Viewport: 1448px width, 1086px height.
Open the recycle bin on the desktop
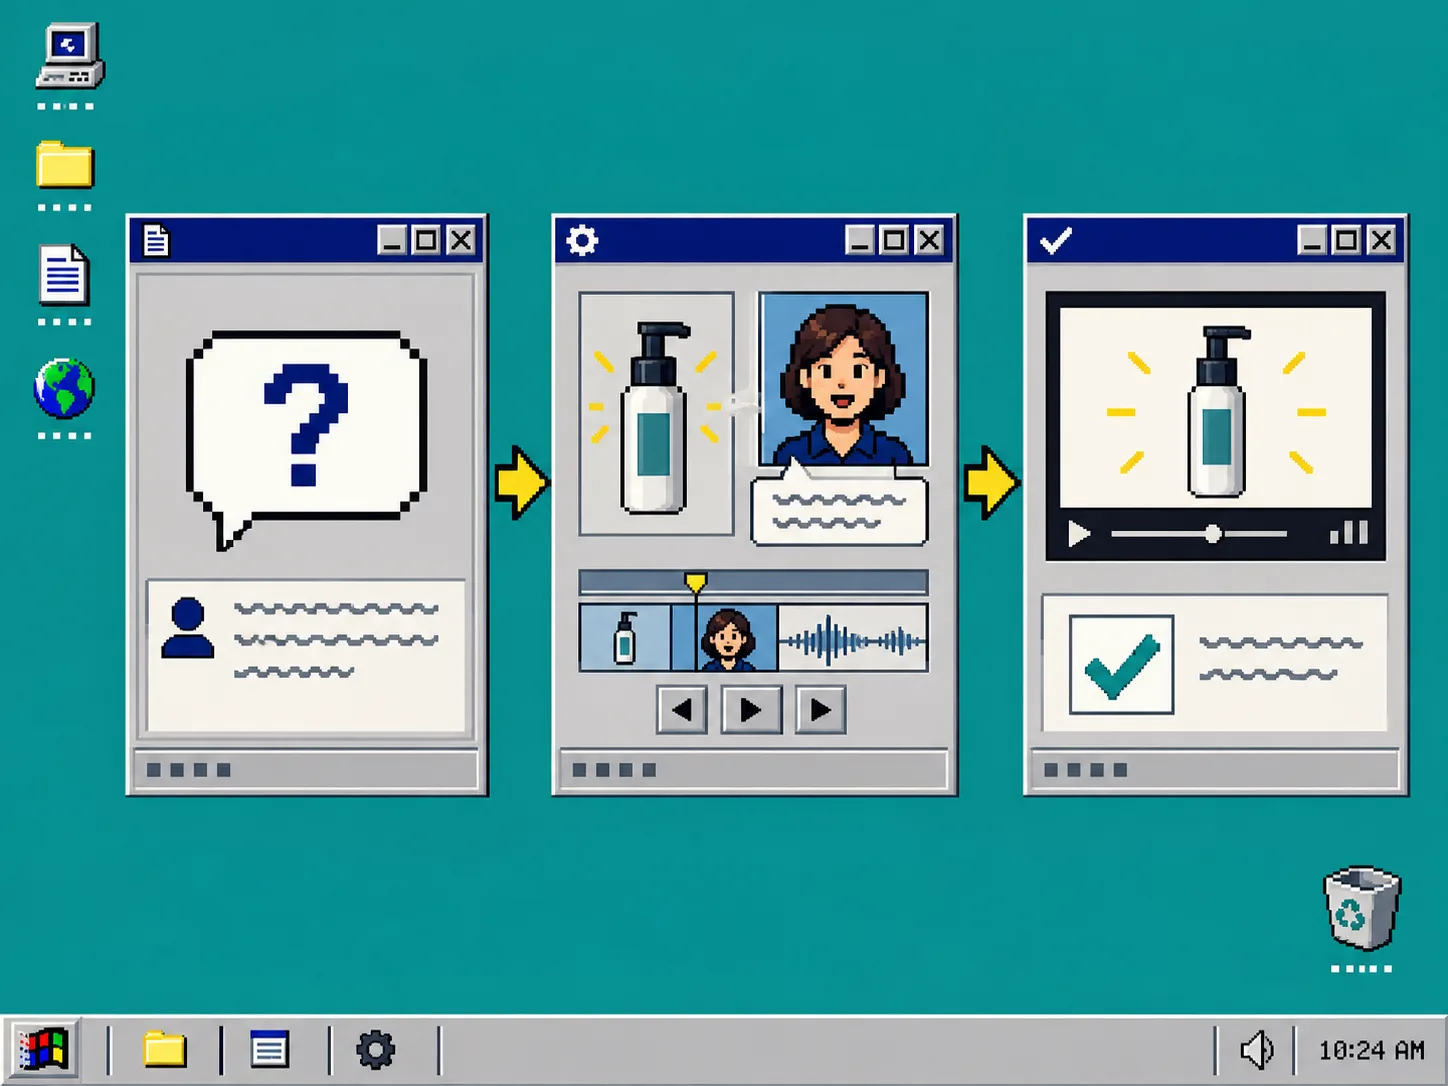click(1361, 908)
